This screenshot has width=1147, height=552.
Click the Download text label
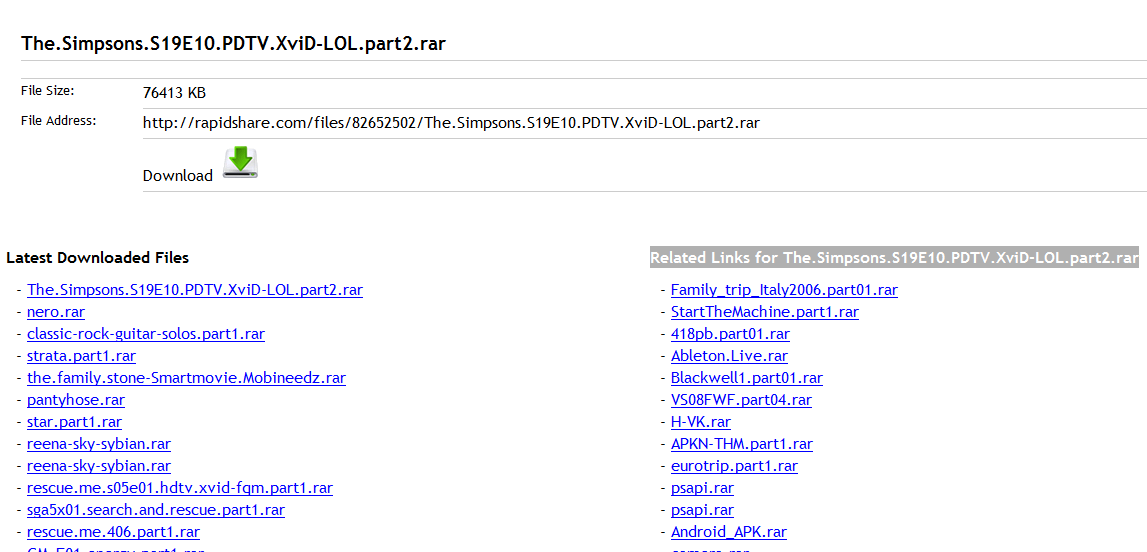point(178,176)
